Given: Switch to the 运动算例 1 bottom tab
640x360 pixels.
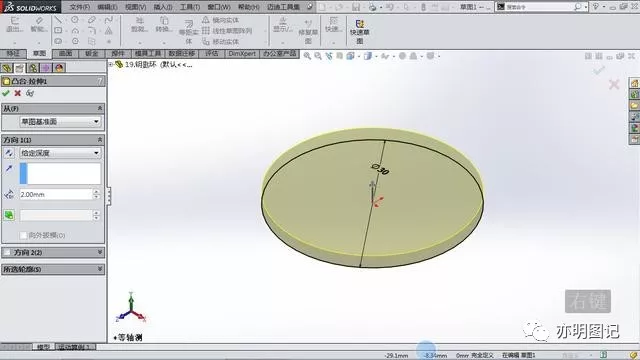Looking at the screenshot, I should (76, 347).
